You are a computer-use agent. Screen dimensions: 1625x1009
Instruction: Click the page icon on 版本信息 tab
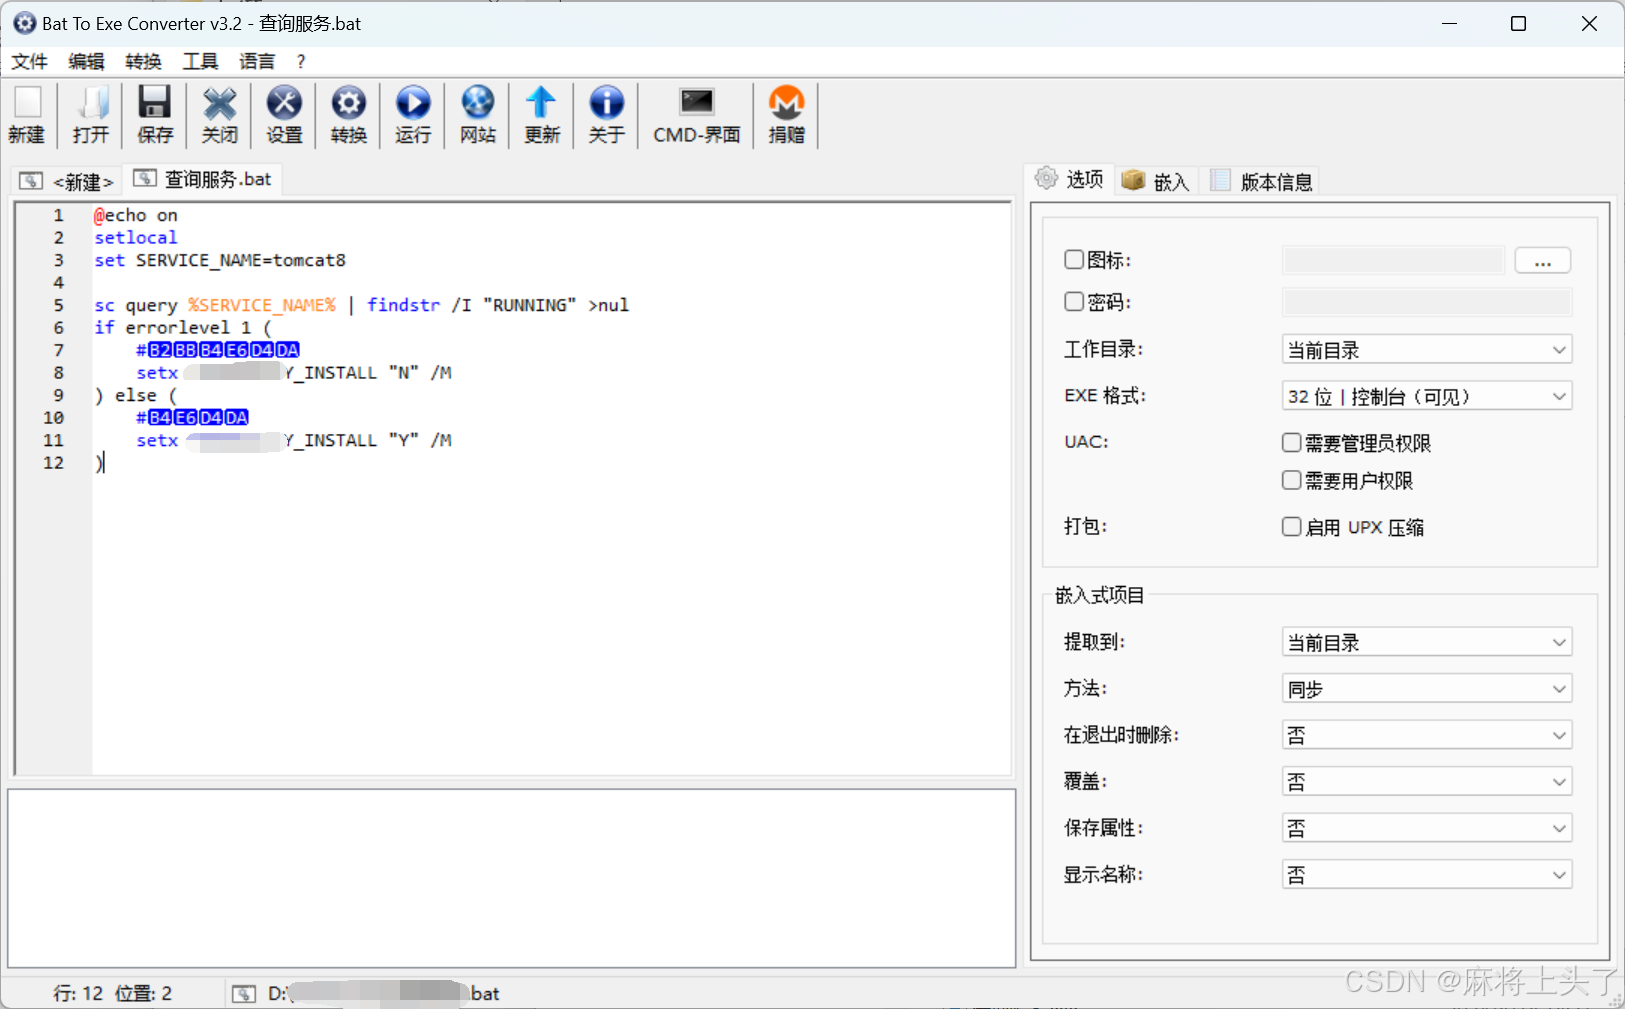(x=1220, y=180)
